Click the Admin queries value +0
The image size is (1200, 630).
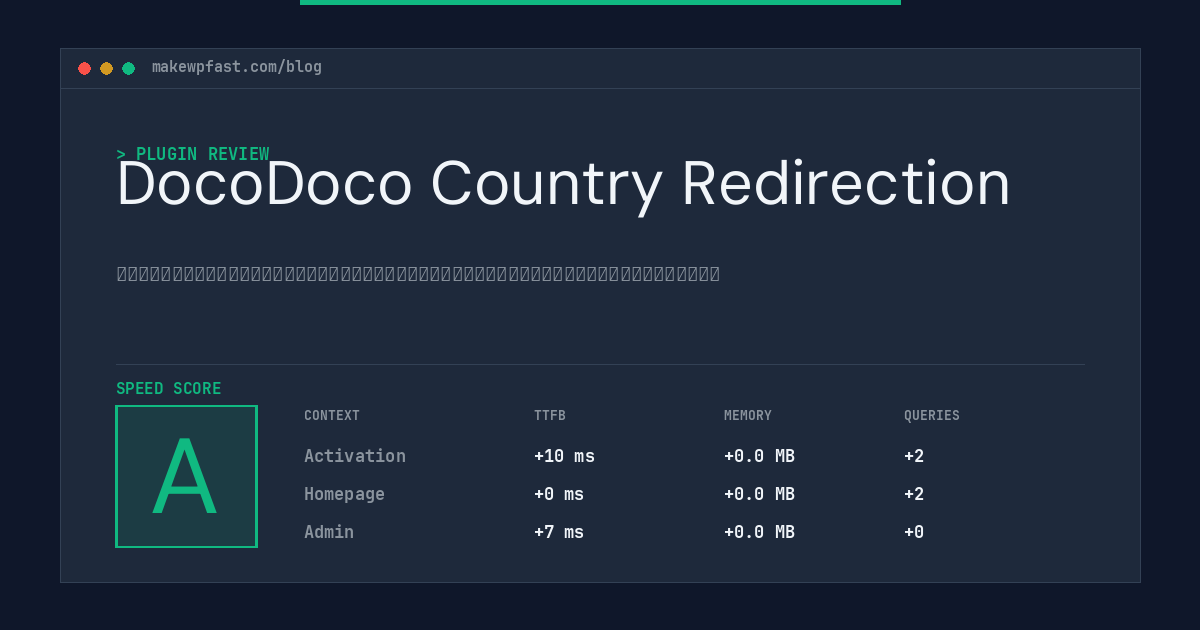(914, 532)
